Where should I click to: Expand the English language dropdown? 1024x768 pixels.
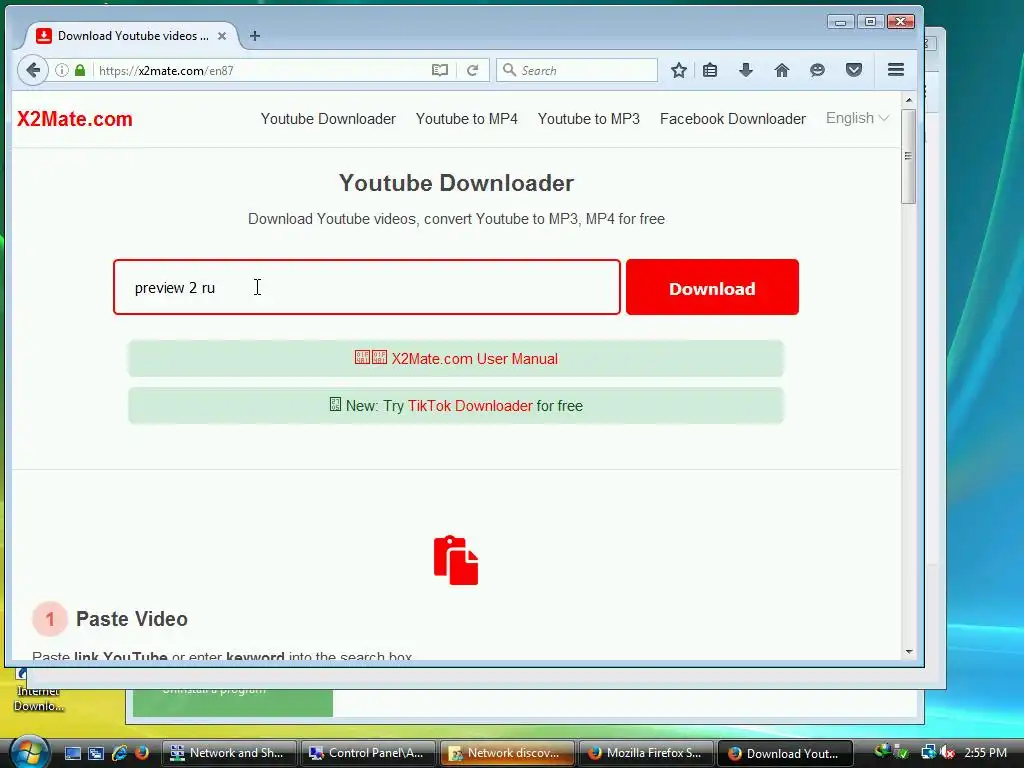pyautogui.click(x=857, y=118)
